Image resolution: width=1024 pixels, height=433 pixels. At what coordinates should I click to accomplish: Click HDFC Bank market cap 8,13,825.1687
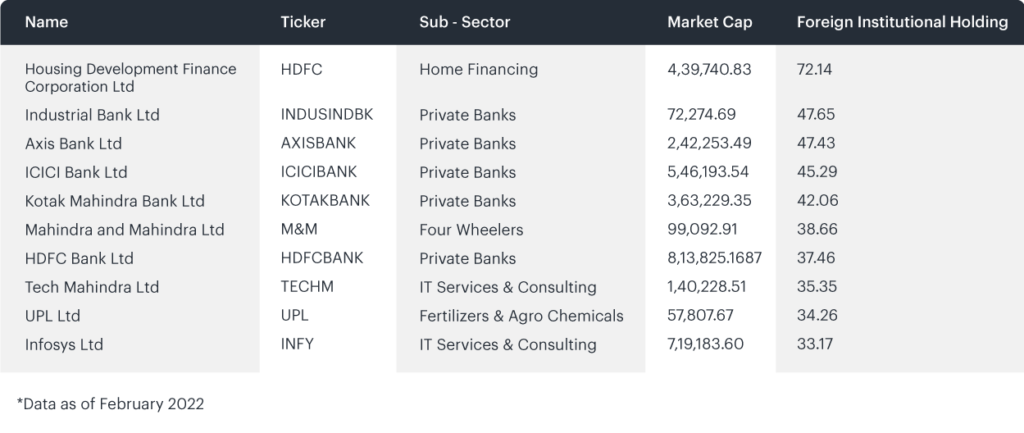(x=714, y=258)
